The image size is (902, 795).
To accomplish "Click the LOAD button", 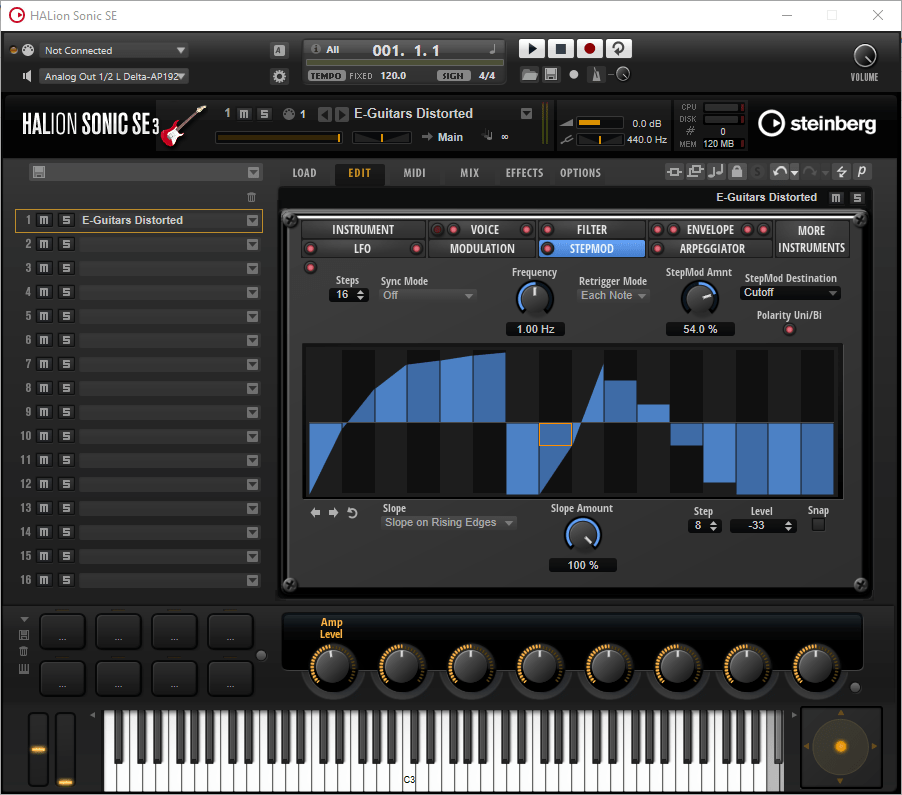I will (x=304, y=172).
